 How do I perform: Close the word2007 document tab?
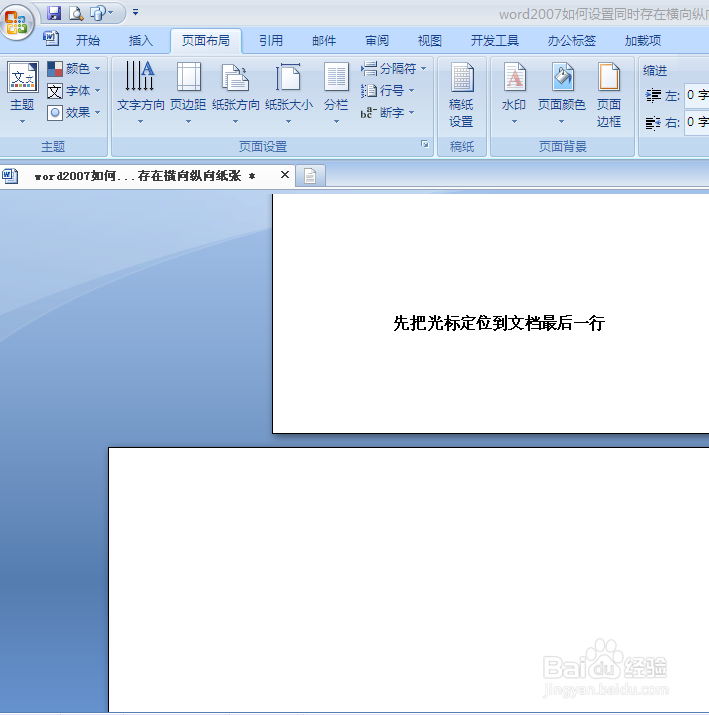pyautogui.click(x=285, y=175)
